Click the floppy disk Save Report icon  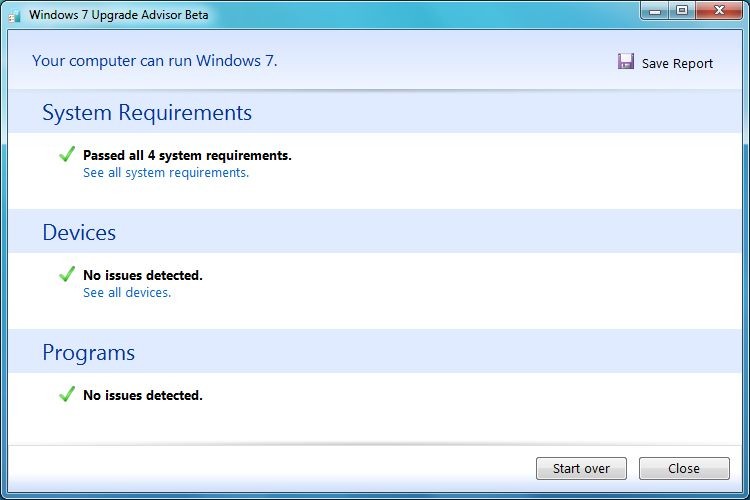(626, 62)
